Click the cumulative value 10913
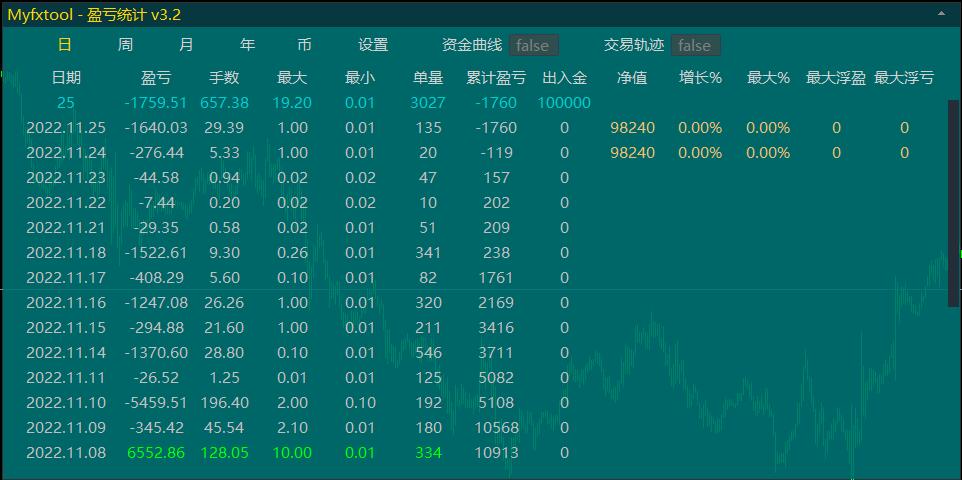The image size is (962, 480). [x=496, y=452]
